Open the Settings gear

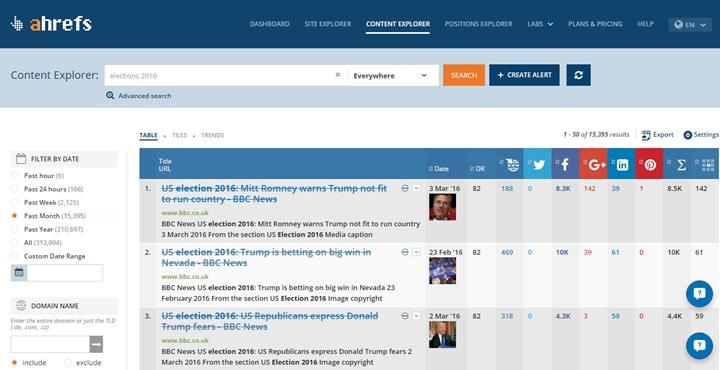click(701, 135)
